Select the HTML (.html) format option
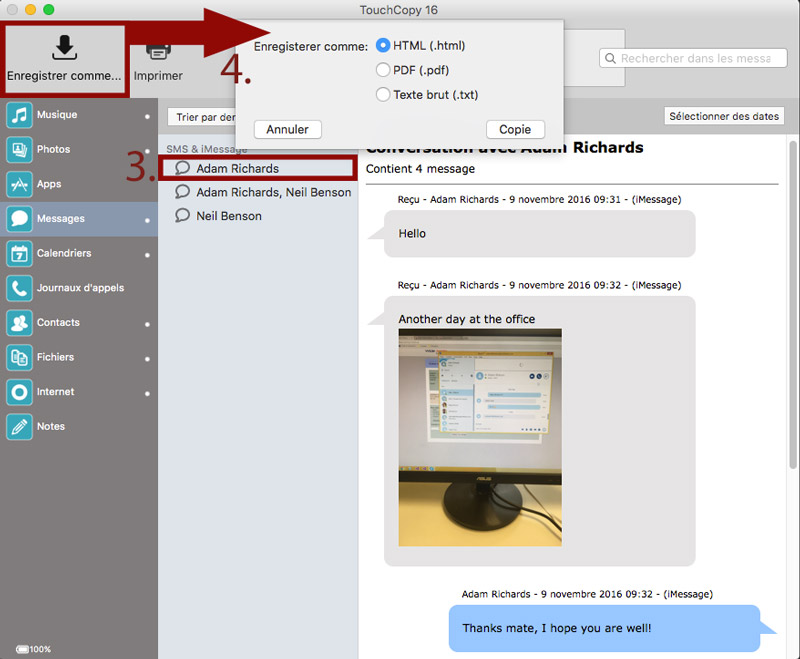The image size is (800, 659). (383, 45)
